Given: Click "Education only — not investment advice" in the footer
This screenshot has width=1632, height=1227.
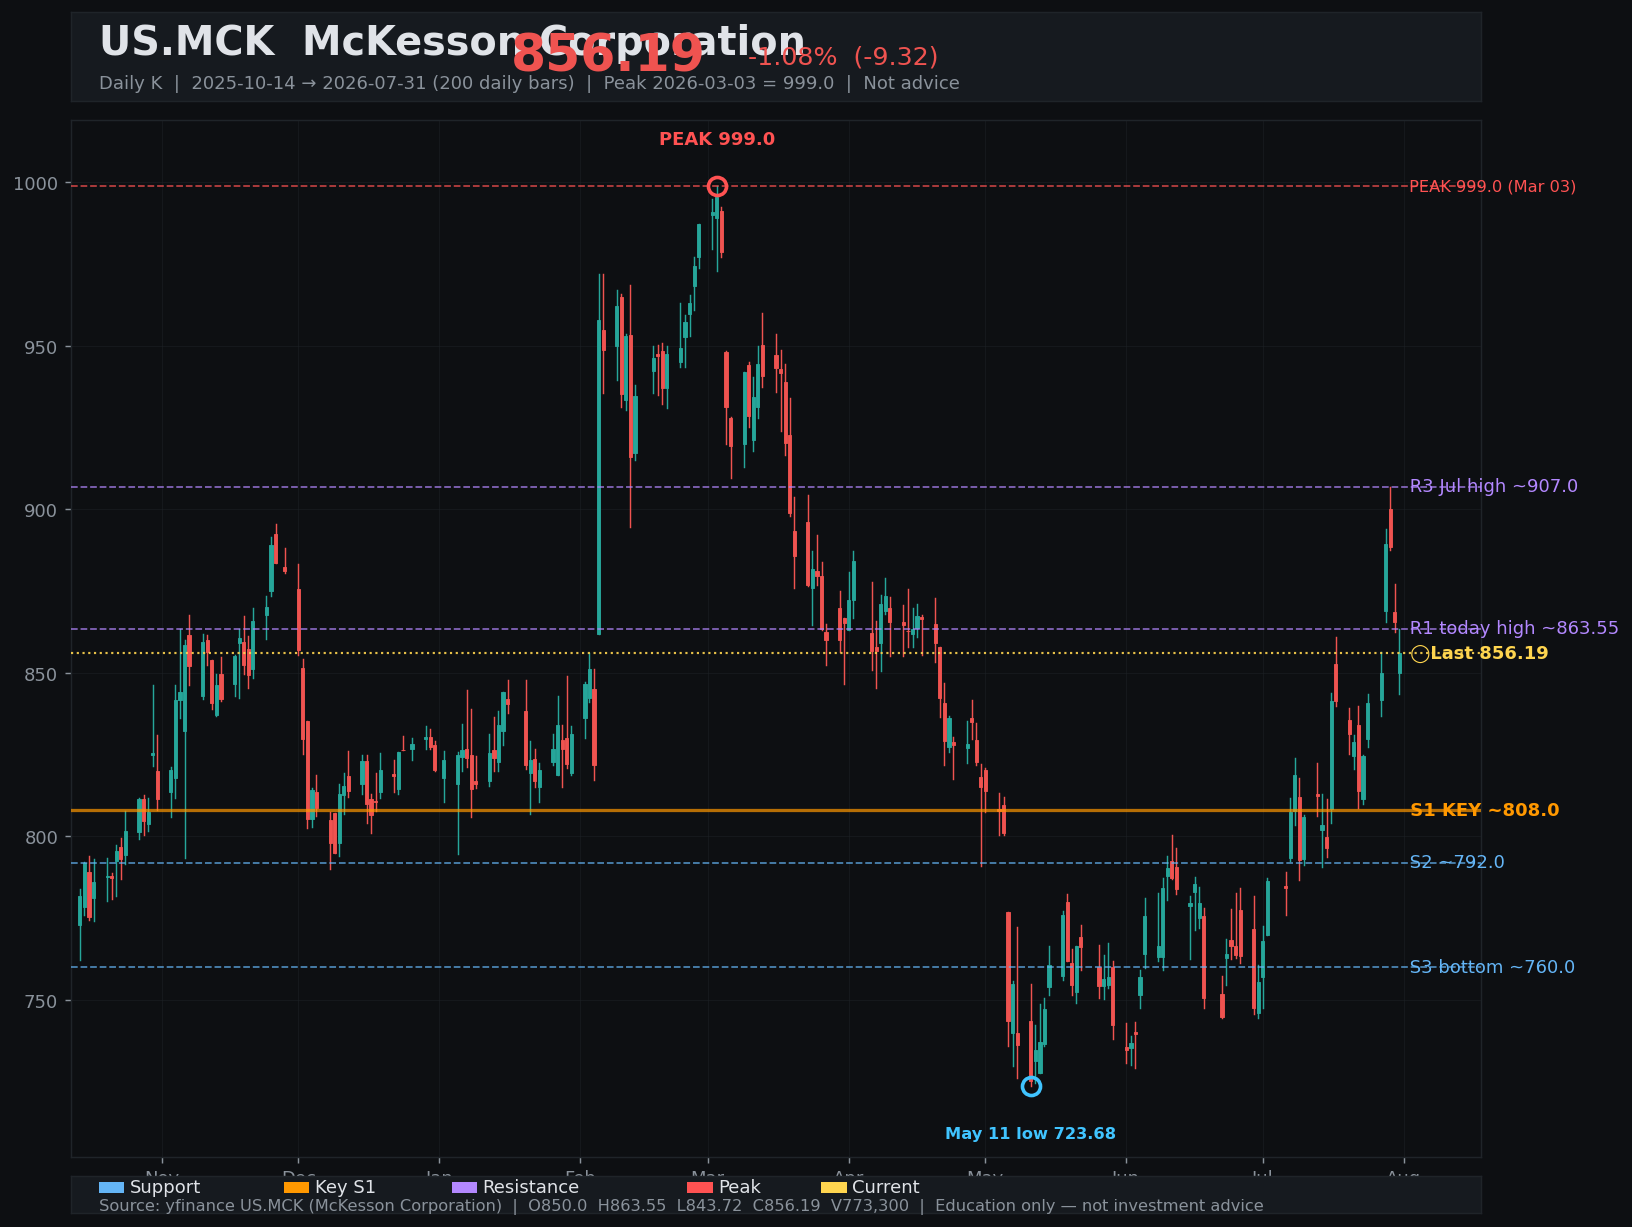Looking at the screenshot, I should point(1099,1206).
